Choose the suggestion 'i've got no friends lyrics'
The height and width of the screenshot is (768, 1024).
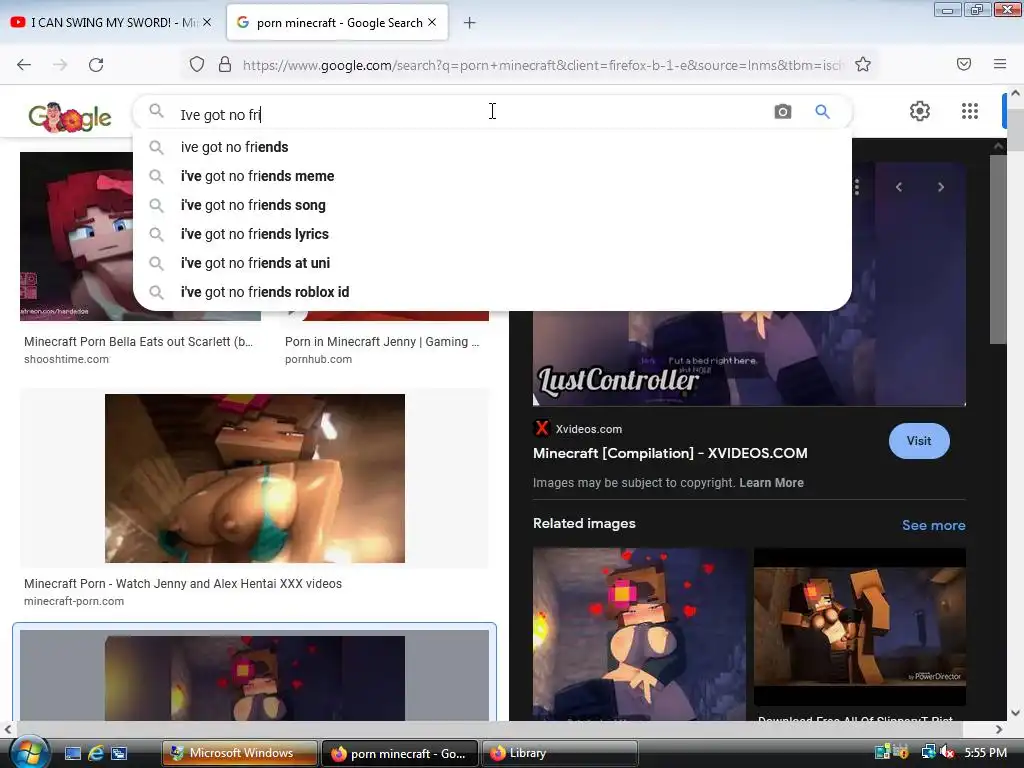coord(492,234)
